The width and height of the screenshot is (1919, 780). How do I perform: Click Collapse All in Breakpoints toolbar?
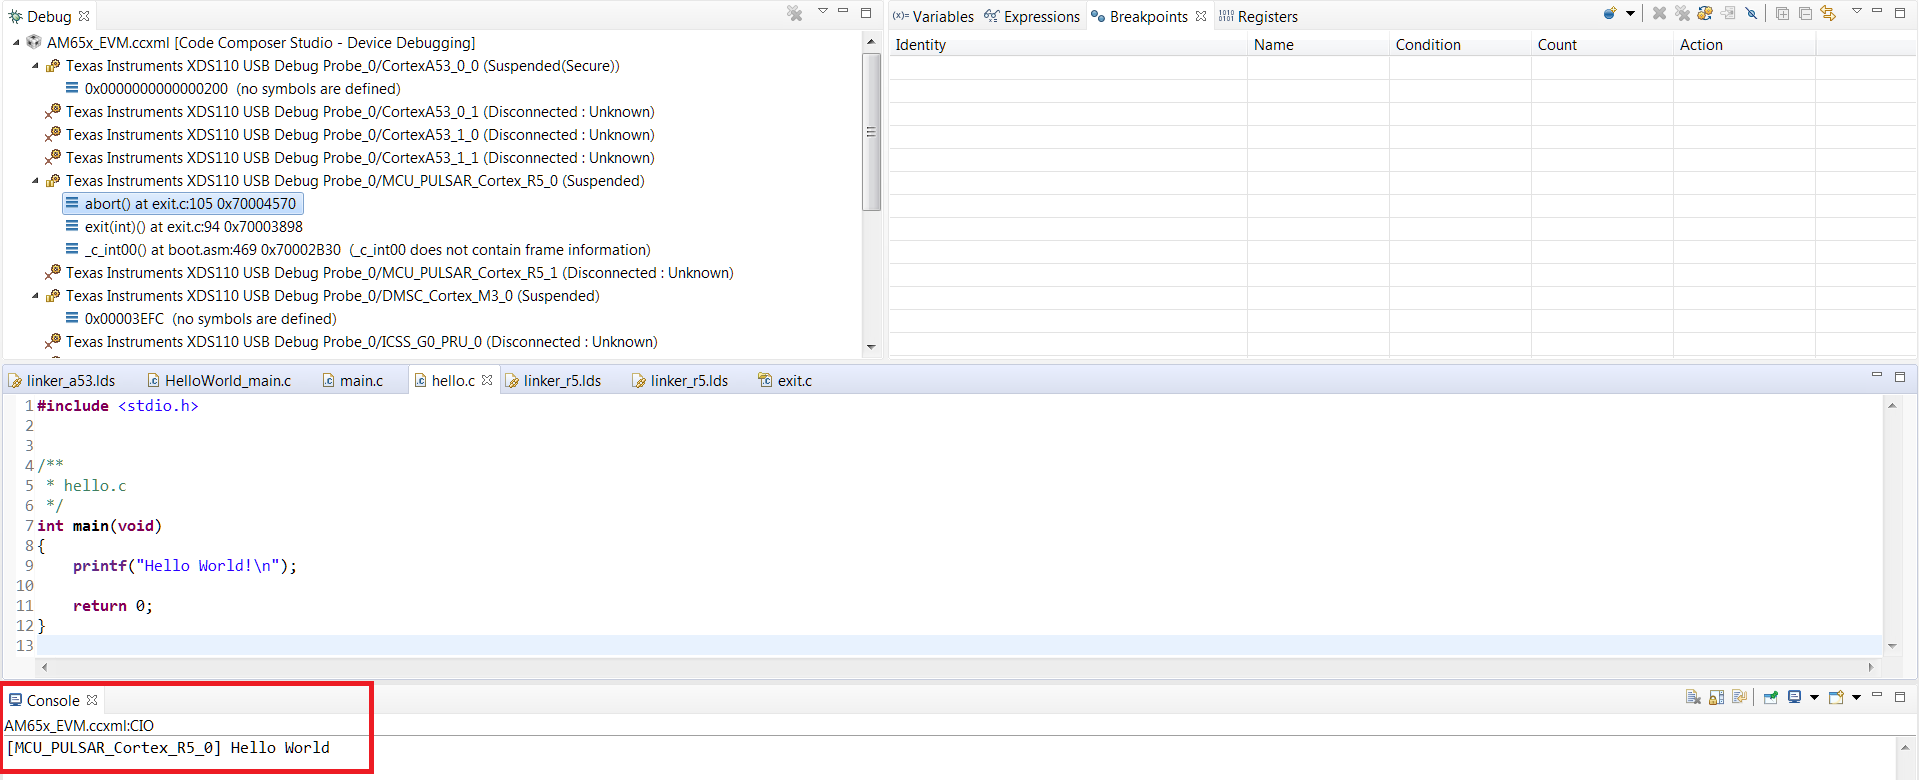tap(1805, 13)
